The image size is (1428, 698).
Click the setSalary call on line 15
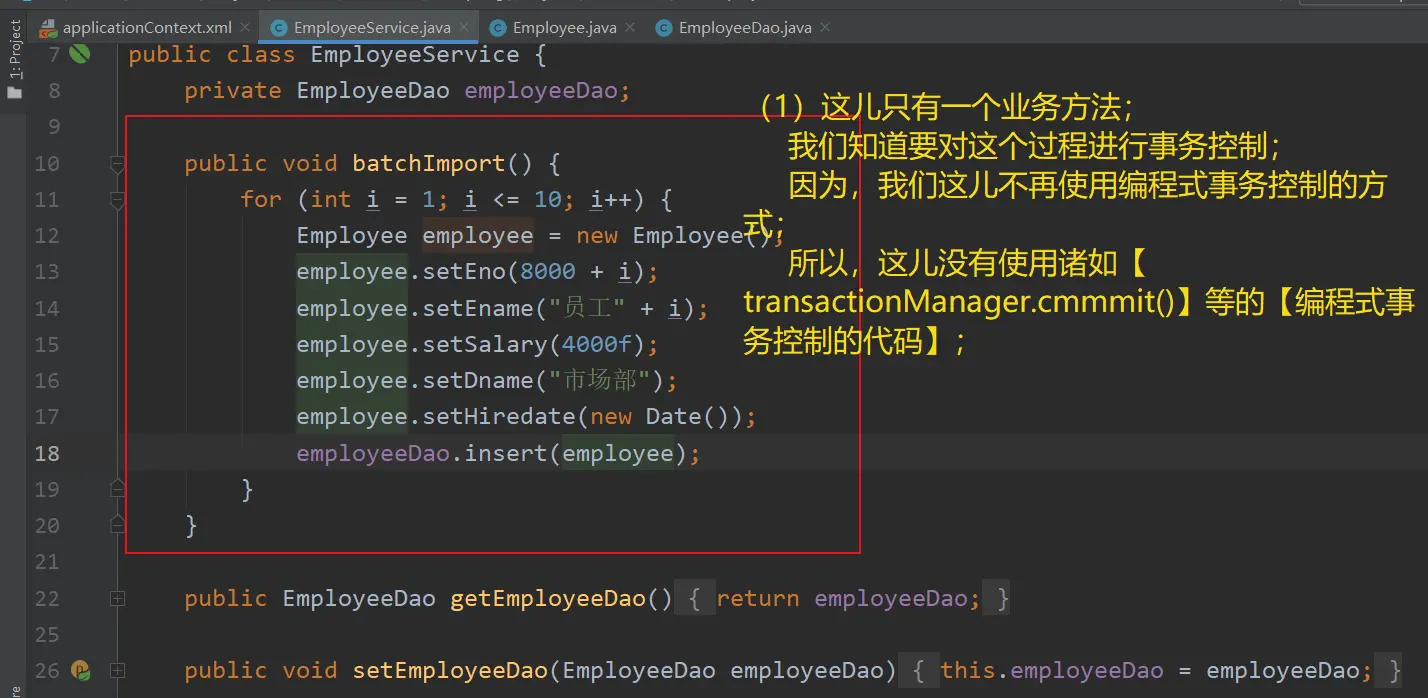point(485,345)
